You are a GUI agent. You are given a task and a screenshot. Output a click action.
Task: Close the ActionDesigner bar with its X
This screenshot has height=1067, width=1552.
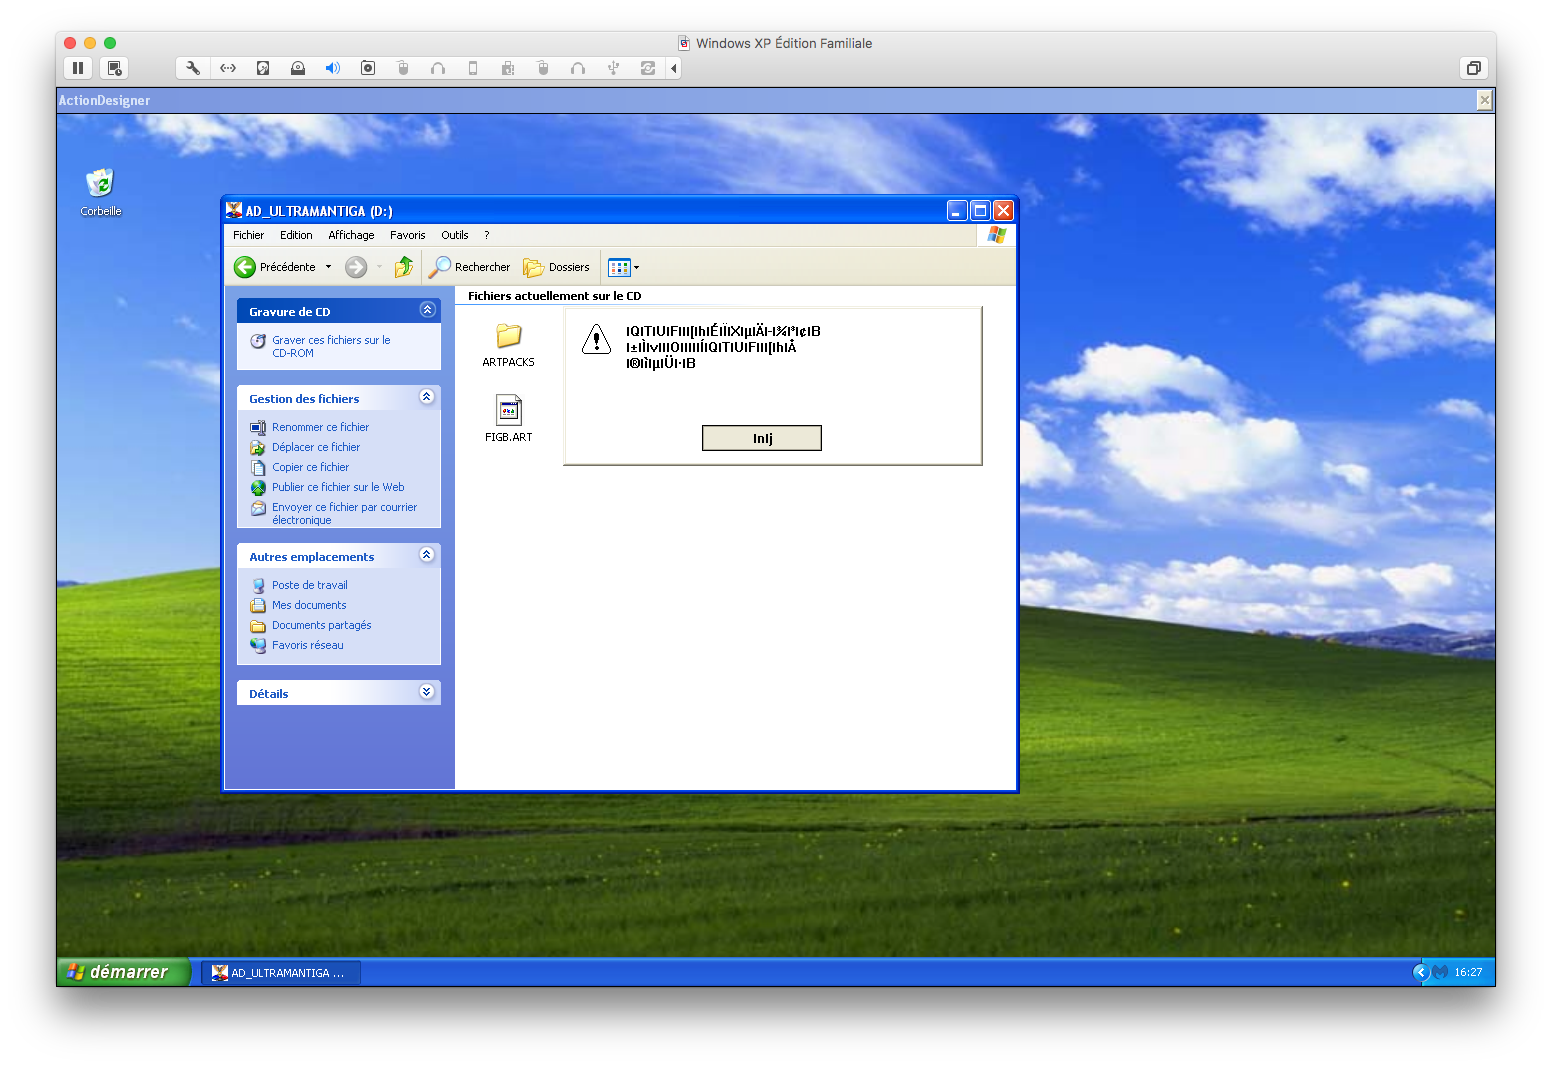(x=1484, y=100)
